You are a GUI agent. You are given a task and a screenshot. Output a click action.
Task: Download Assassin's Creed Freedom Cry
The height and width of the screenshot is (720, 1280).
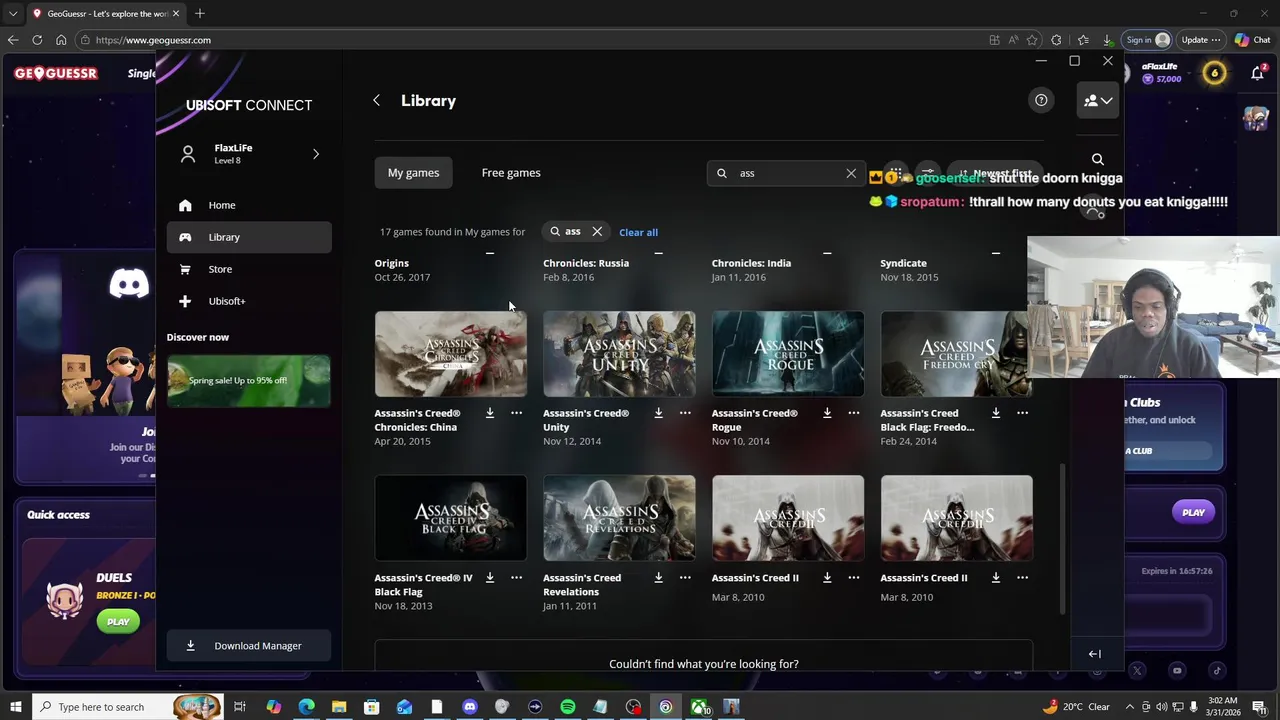[x=995, y=413]
